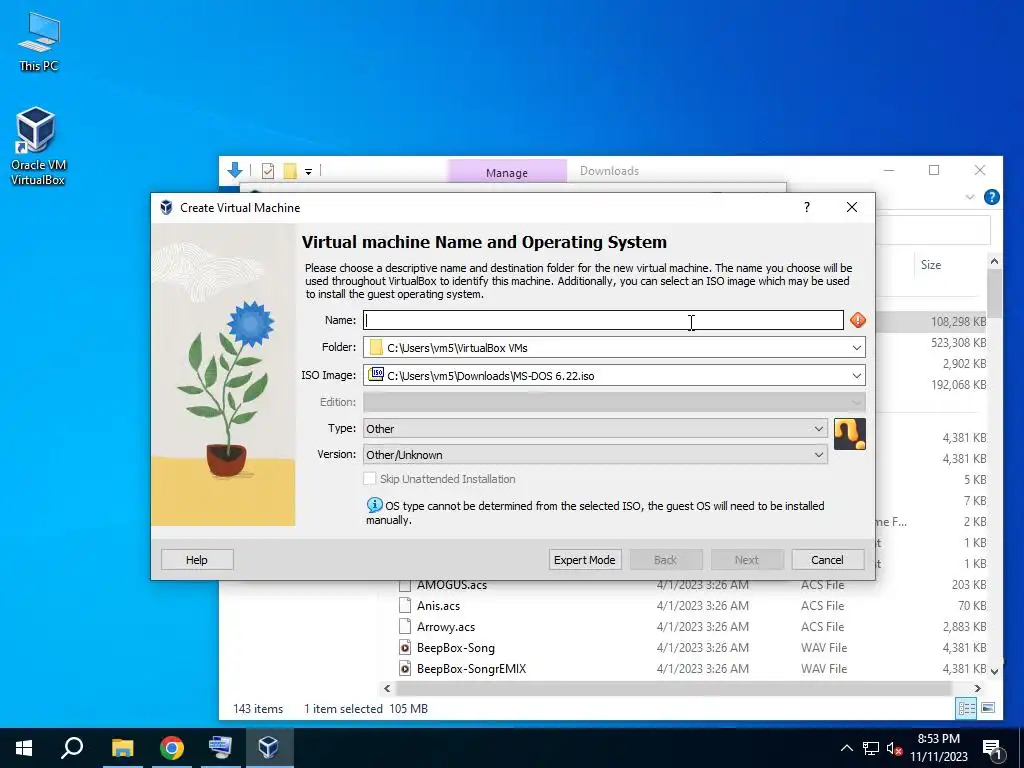Open the Manage tab in Explorer
This screenshot has height=768, width=1024.
tap(507, 172)
